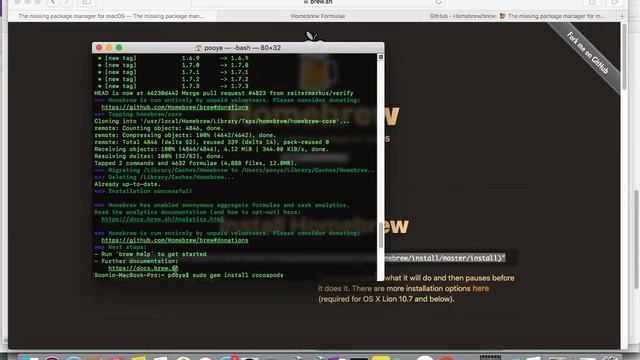Click the Terminal scrollbar thumb
This screenshot has width=640, height=360.
[x=381, y=236]
